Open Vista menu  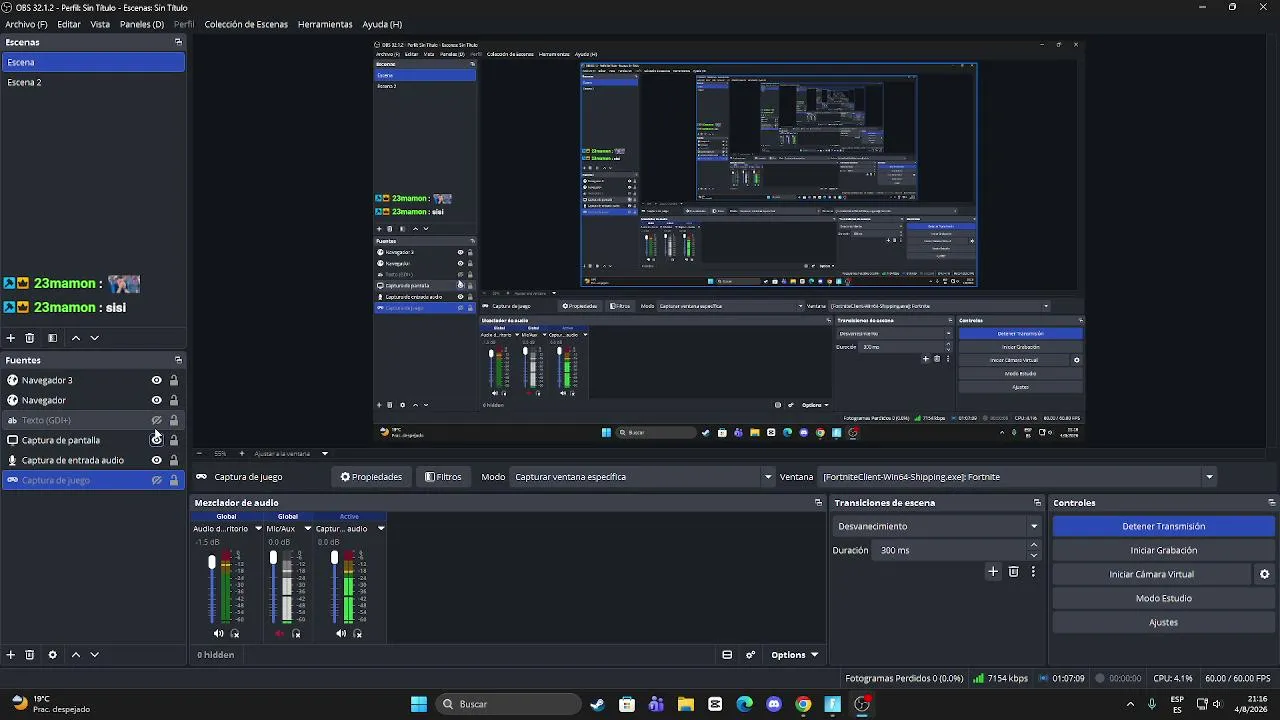click(100, 24)
